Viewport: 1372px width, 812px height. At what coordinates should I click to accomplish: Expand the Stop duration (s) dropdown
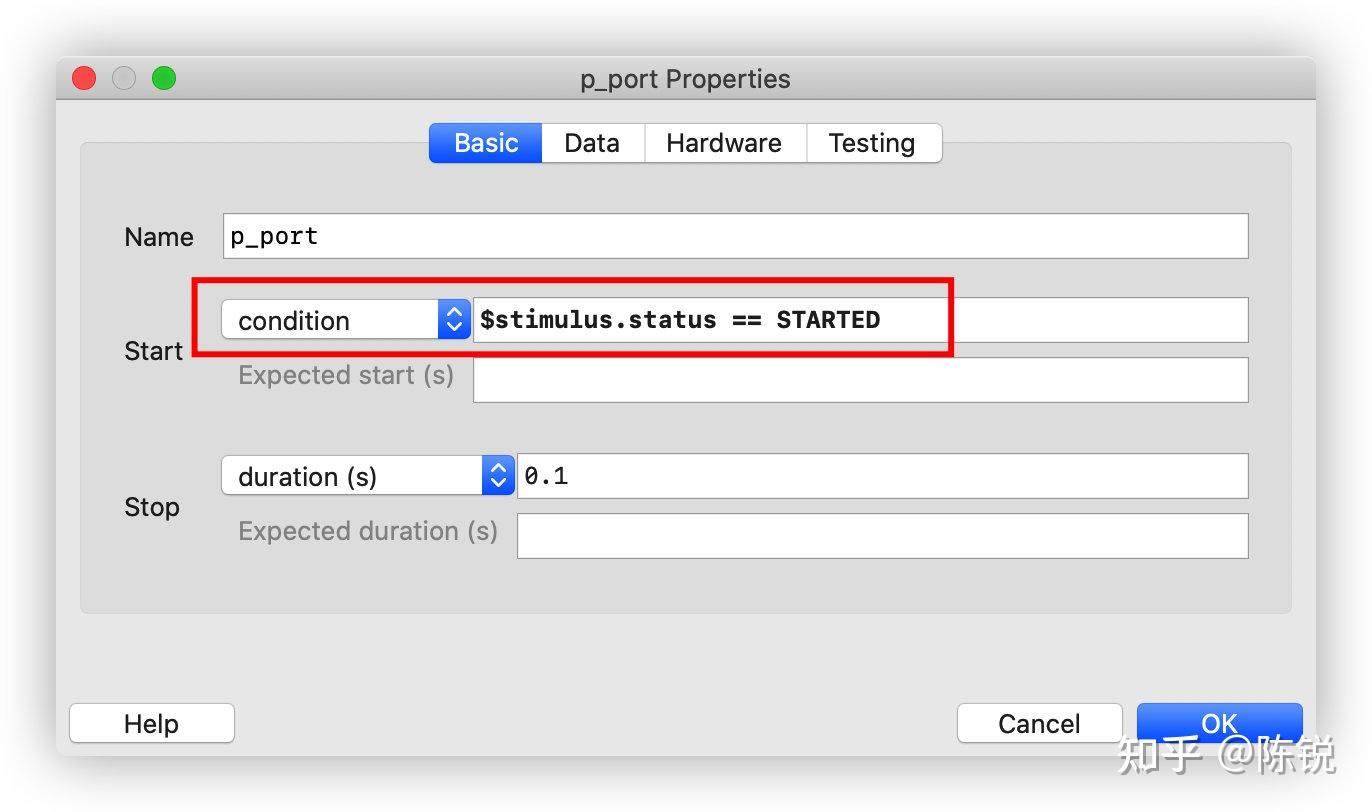click(366, 476)
